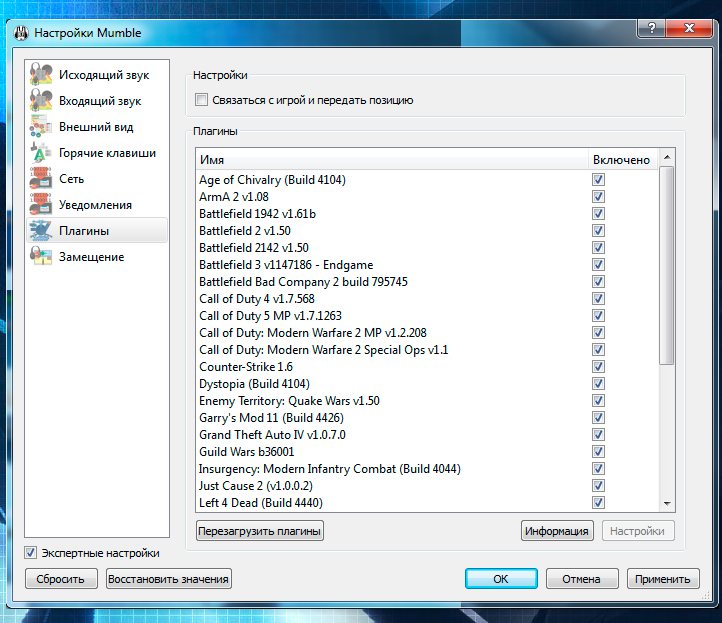The width and height of the screenshot is (722, 623).
Task: Uncheck Guild Wars b36001 checkbox
Action: 598,452
